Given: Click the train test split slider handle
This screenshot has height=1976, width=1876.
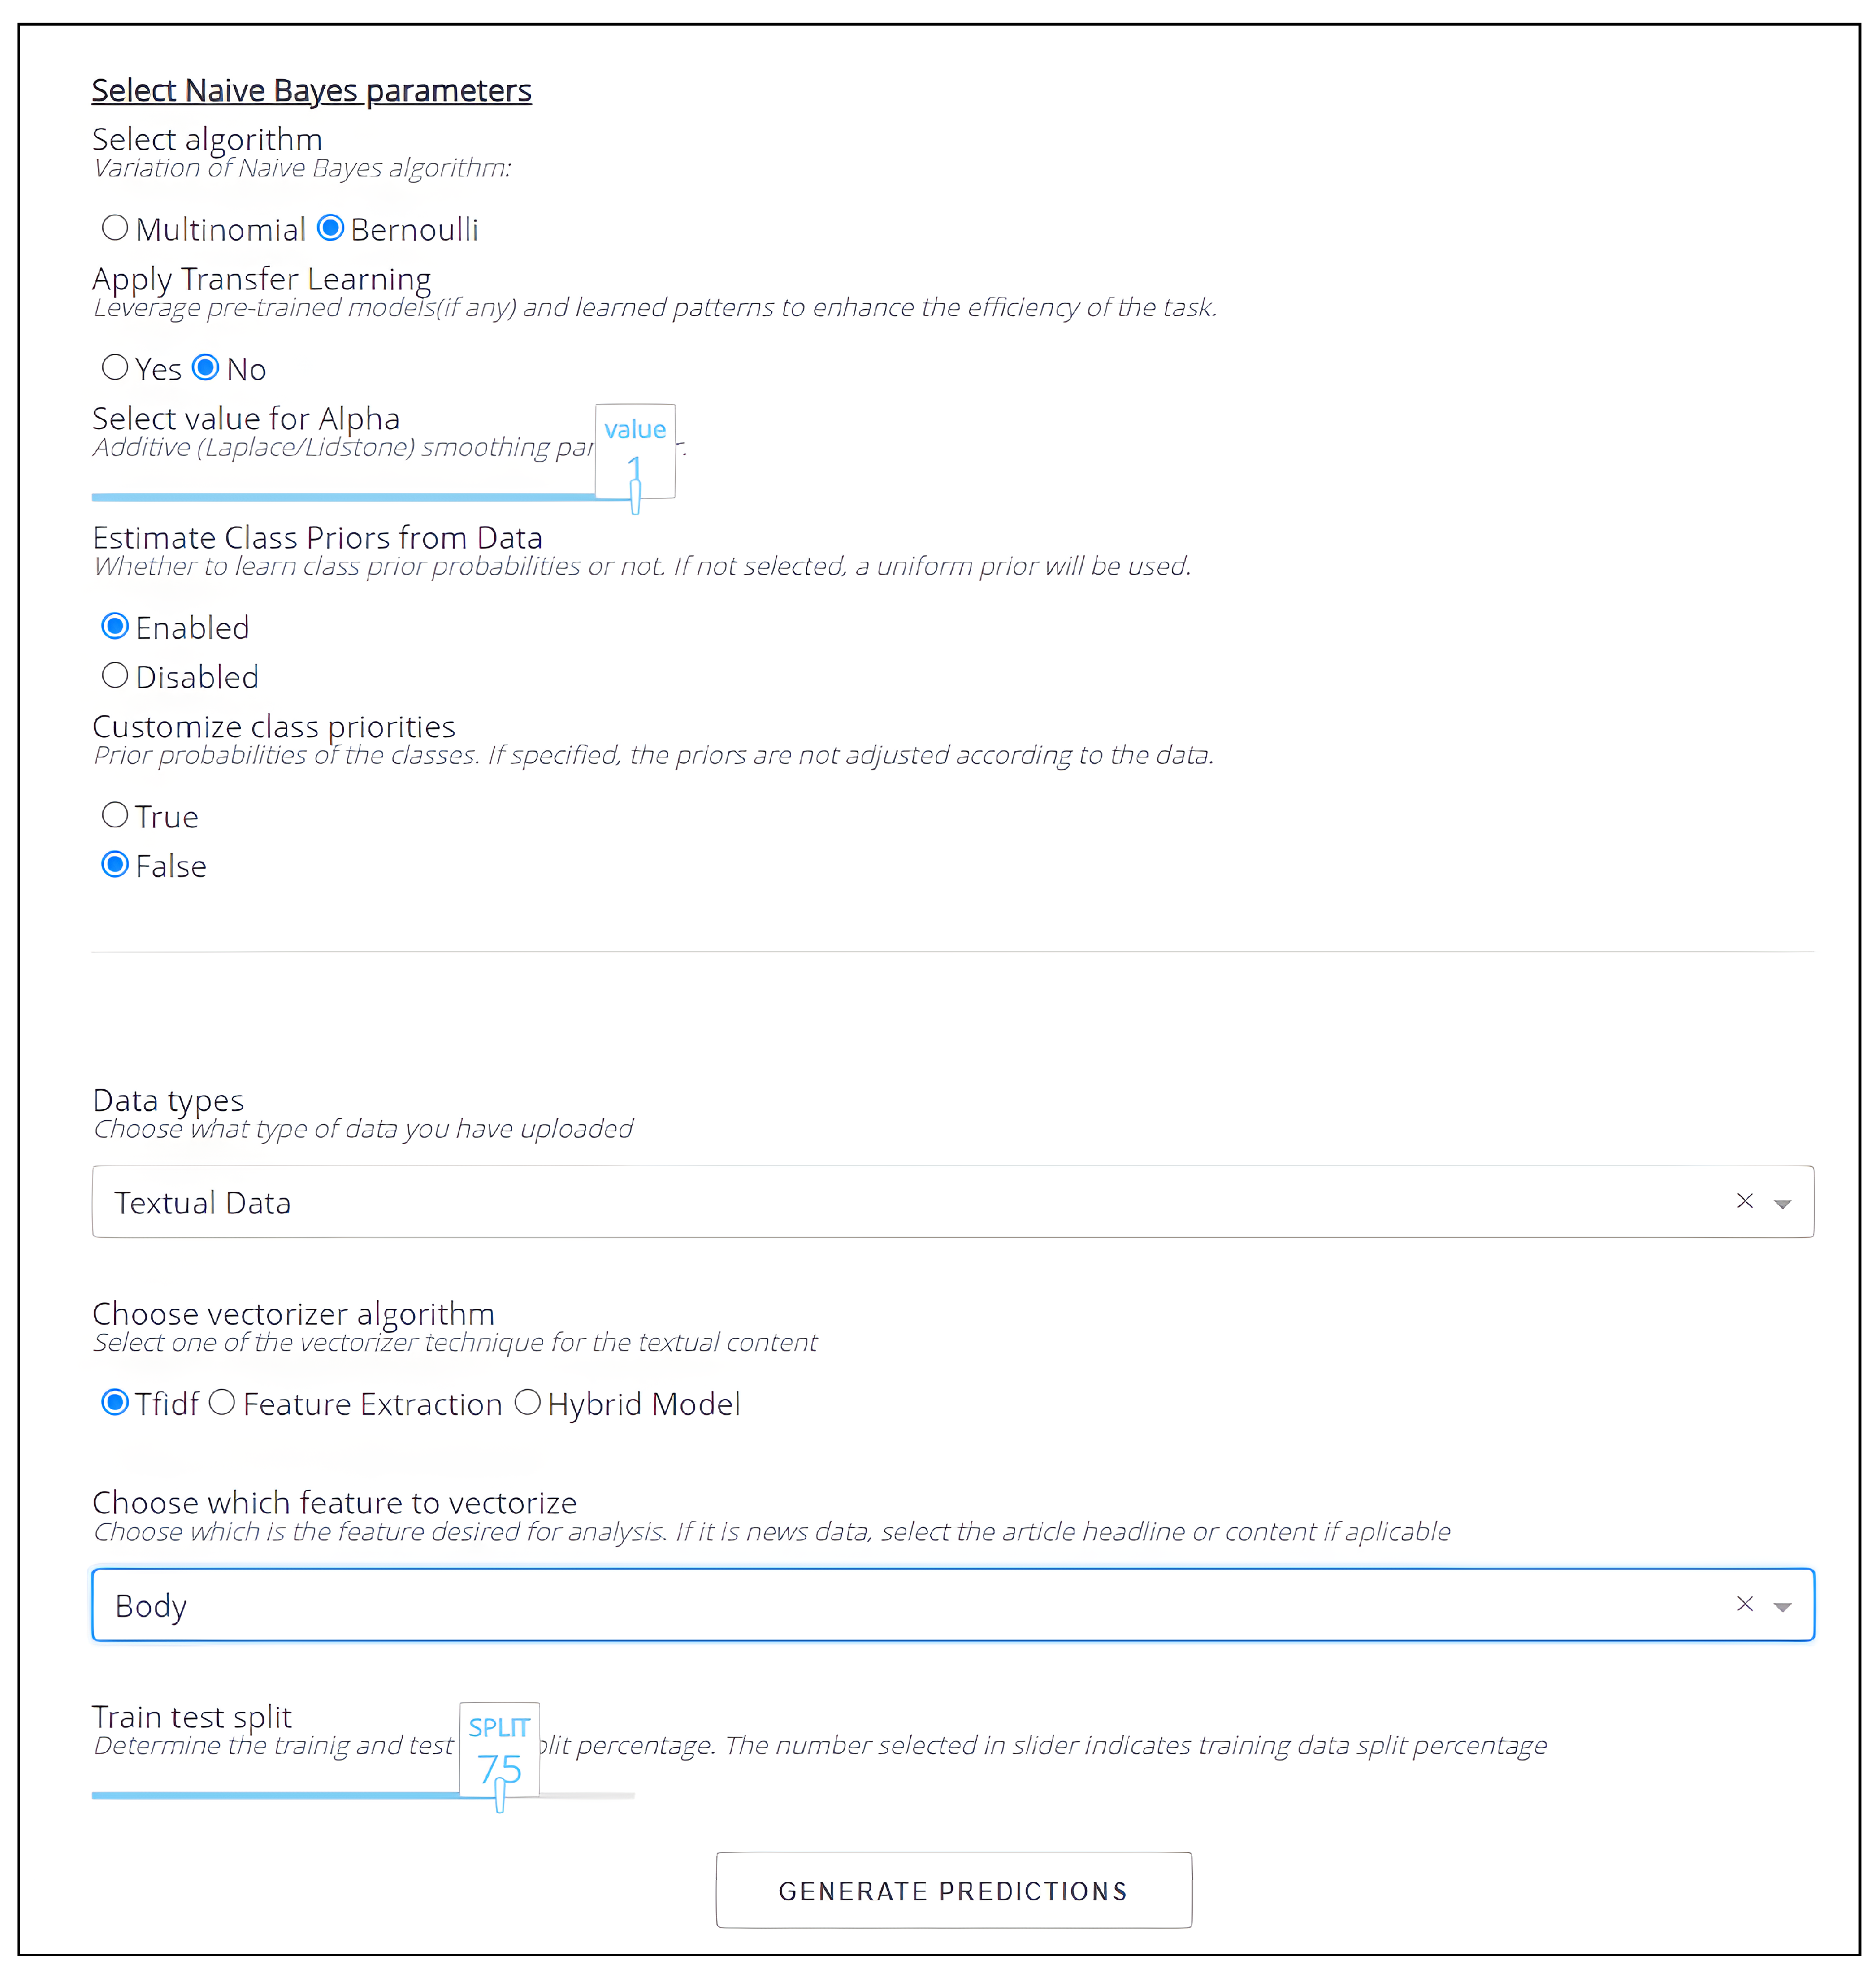Looking at the screenshot, I should click(x=500, y=1796).
